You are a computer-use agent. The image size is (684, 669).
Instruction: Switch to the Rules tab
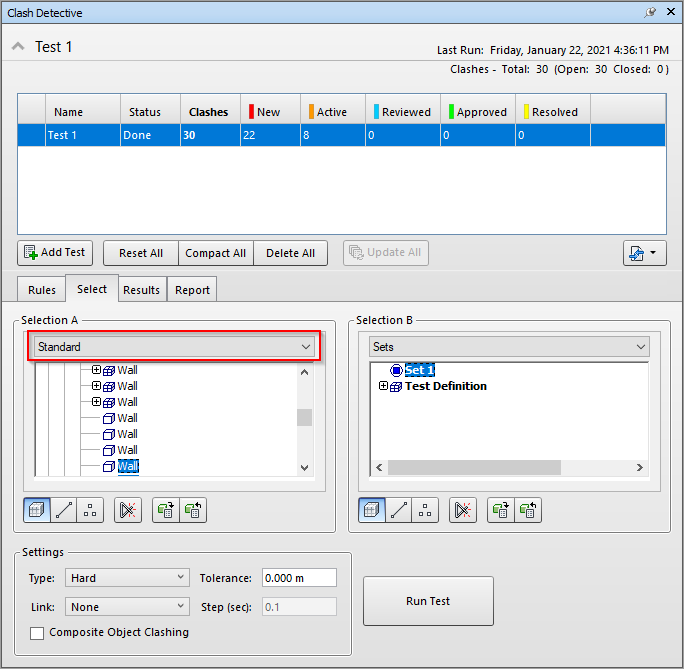point(42,290)
